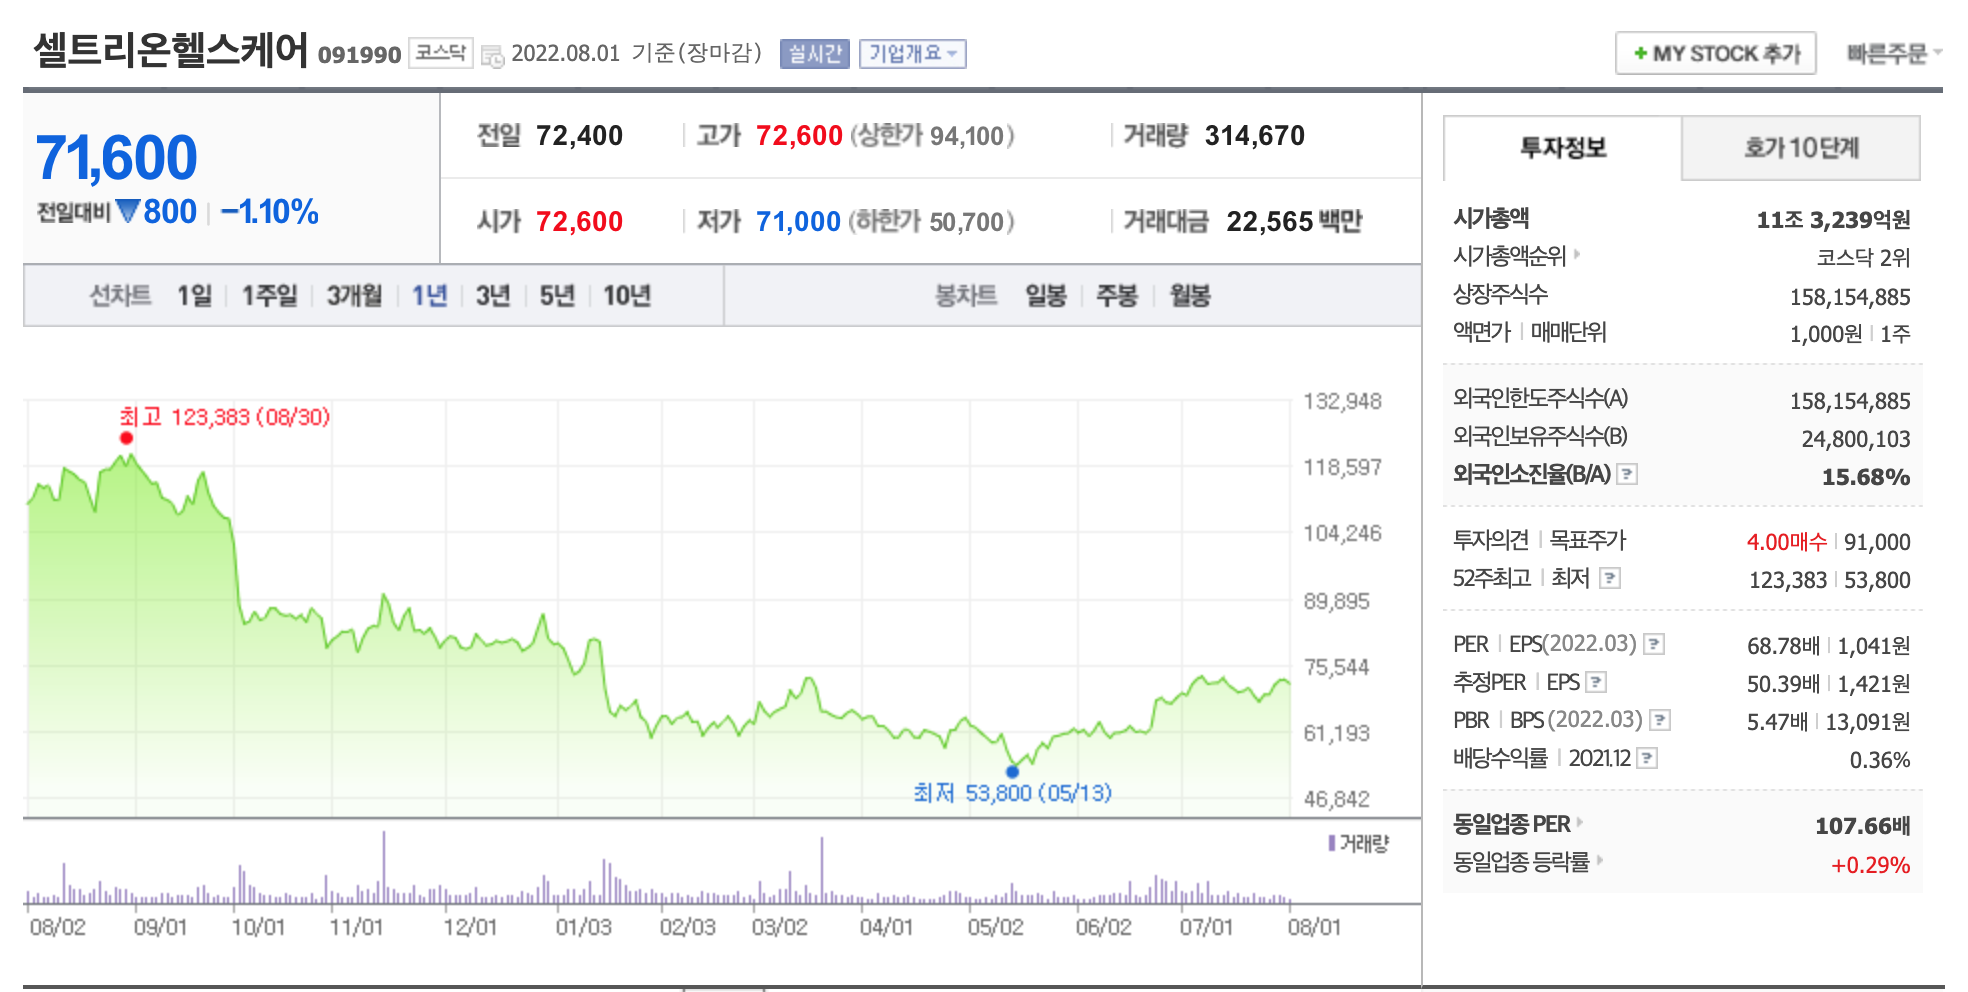Select the 10년 line chart period
This screenshot has height=992, width=1968.
(627, 296)
